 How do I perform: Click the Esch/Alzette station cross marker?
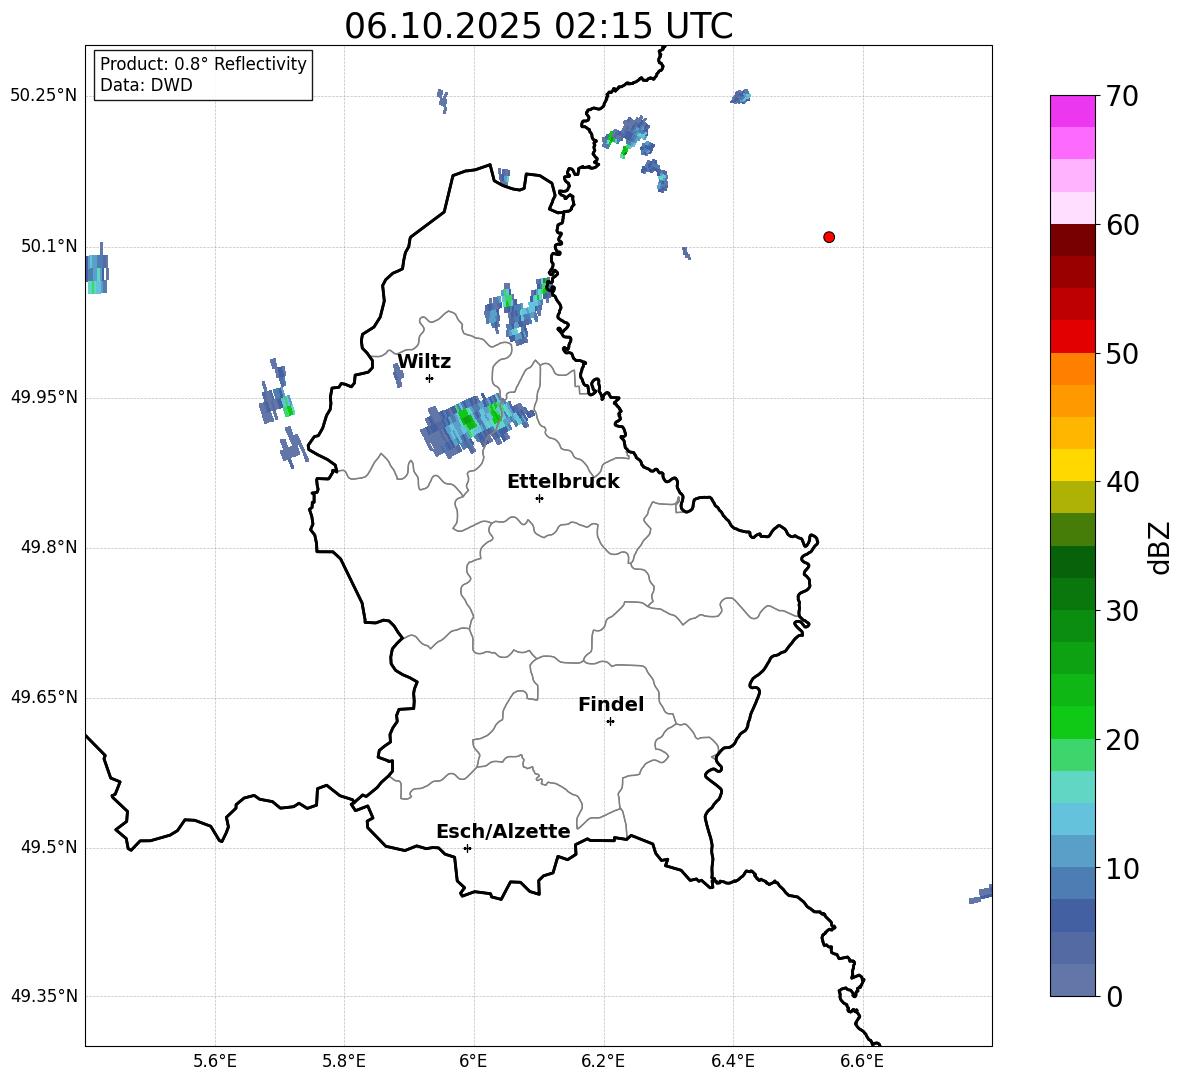(467, 848)
